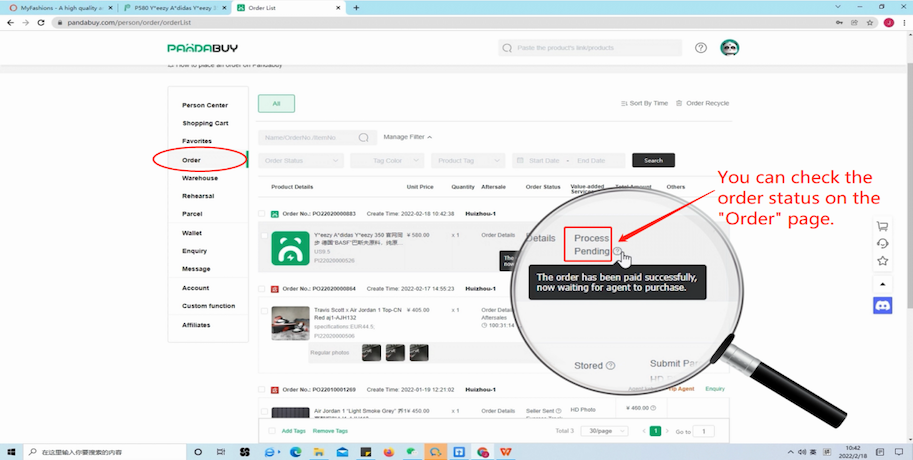Open Task View on the taskbar
This screenshot has height=460, width=913.
[x=221, y=452]
